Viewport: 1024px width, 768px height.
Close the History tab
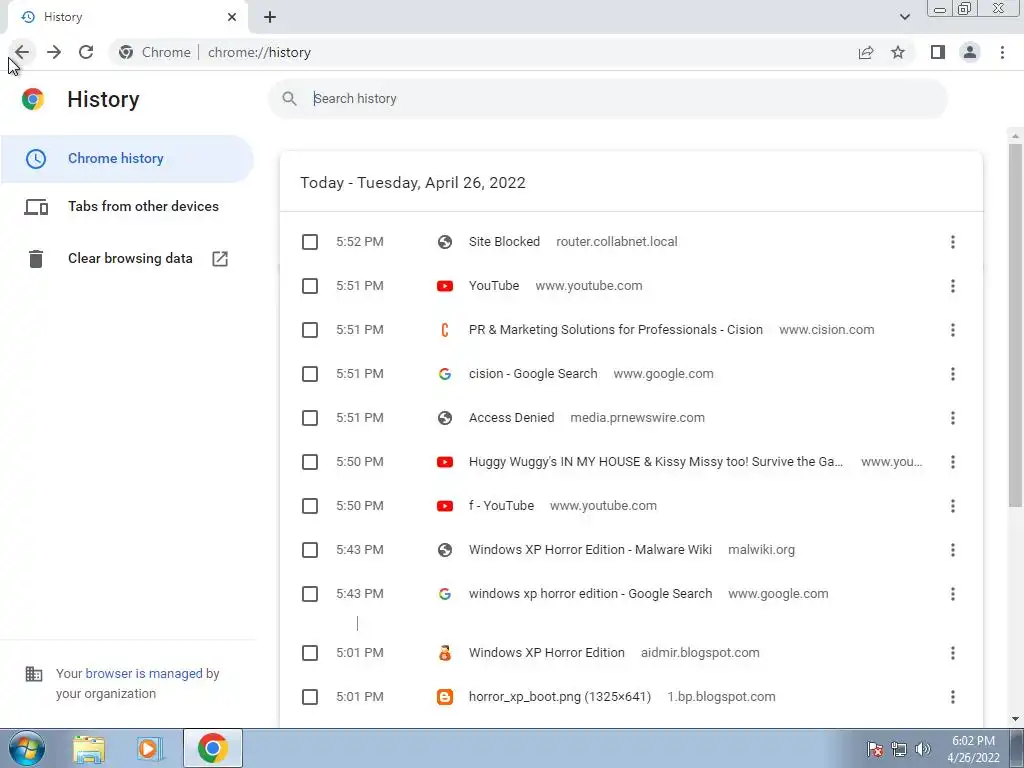[232, 17]
